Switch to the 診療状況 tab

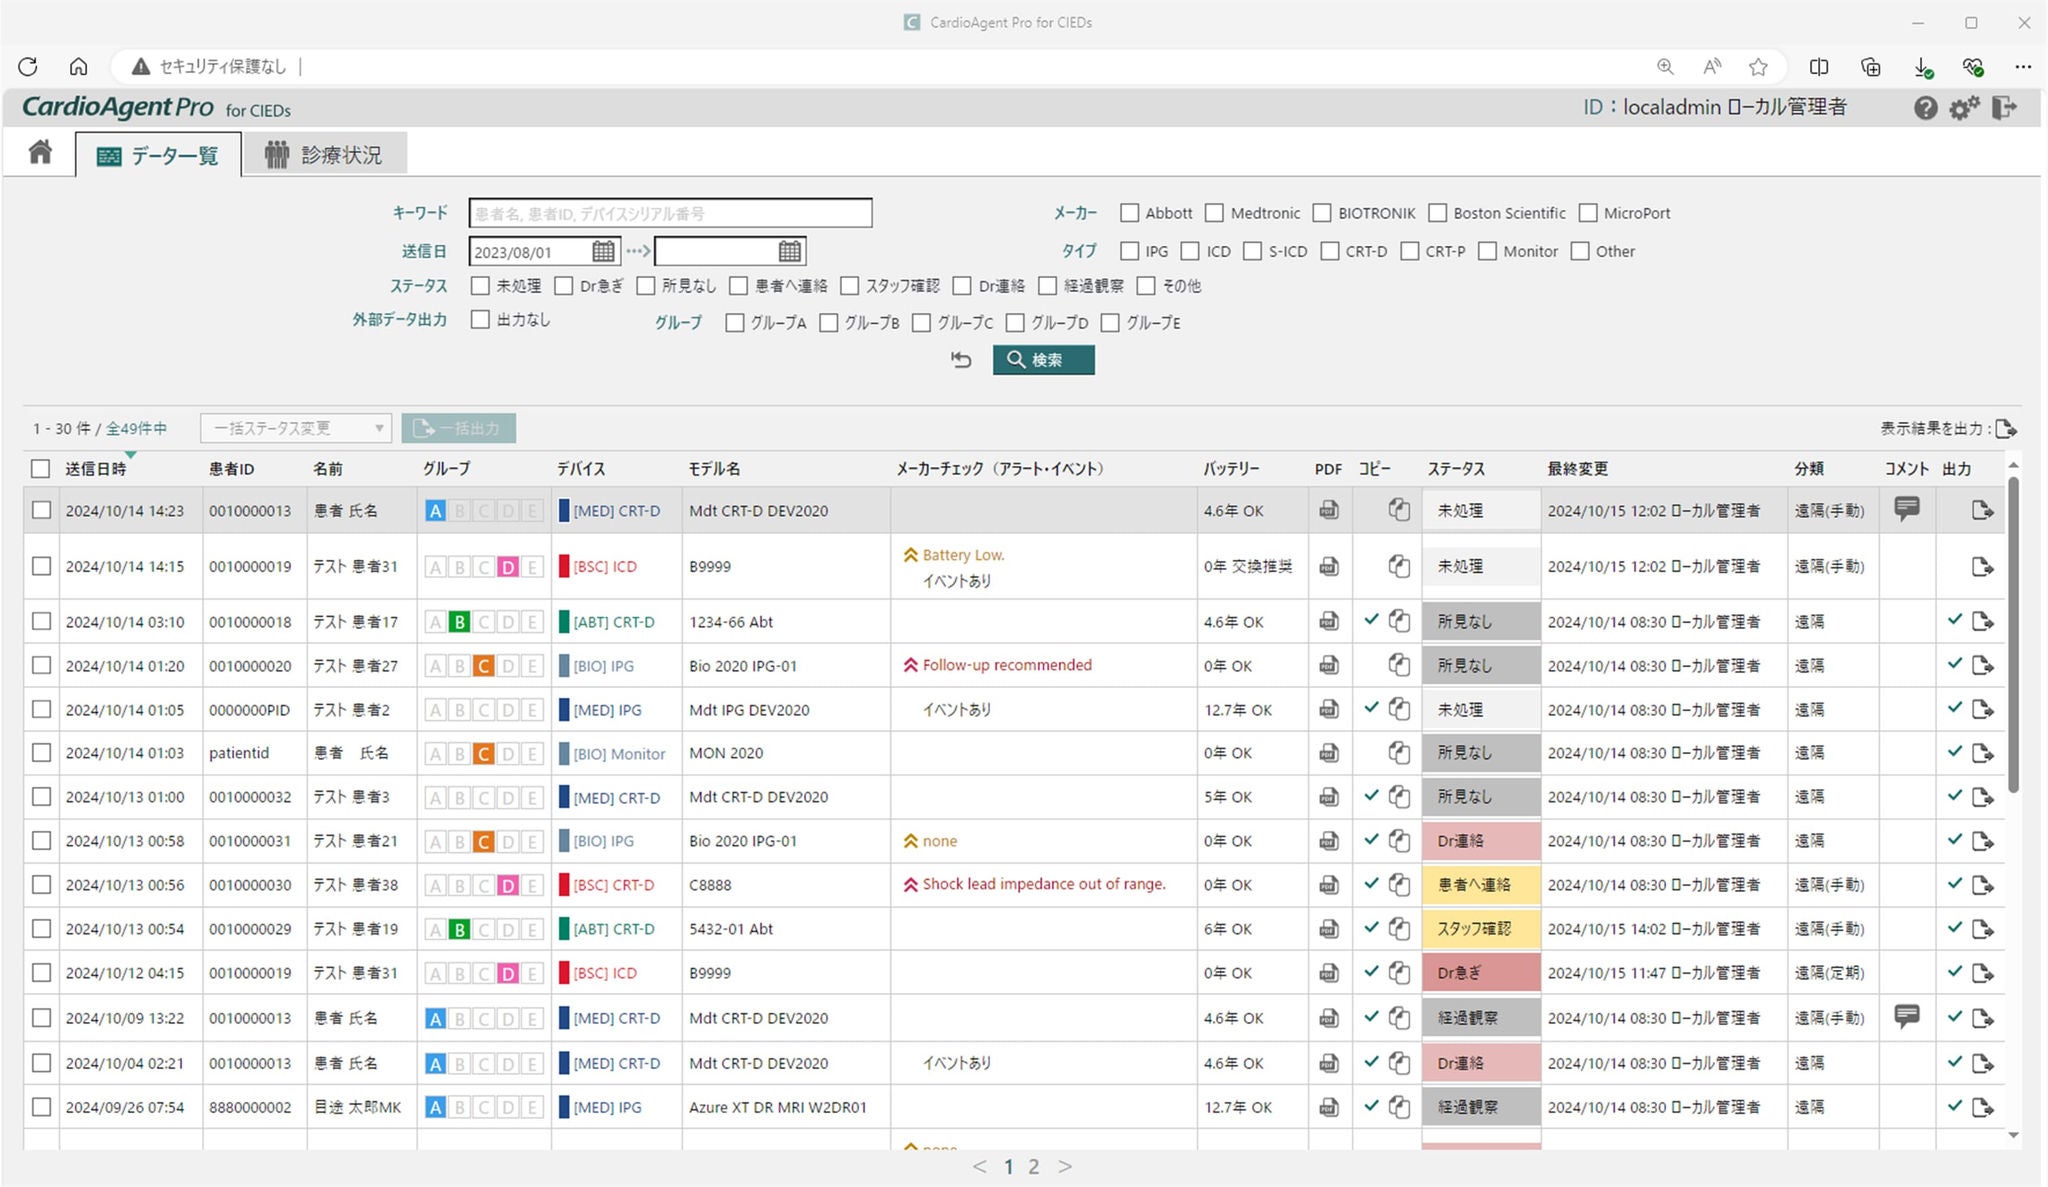click(x=324, y=155)
